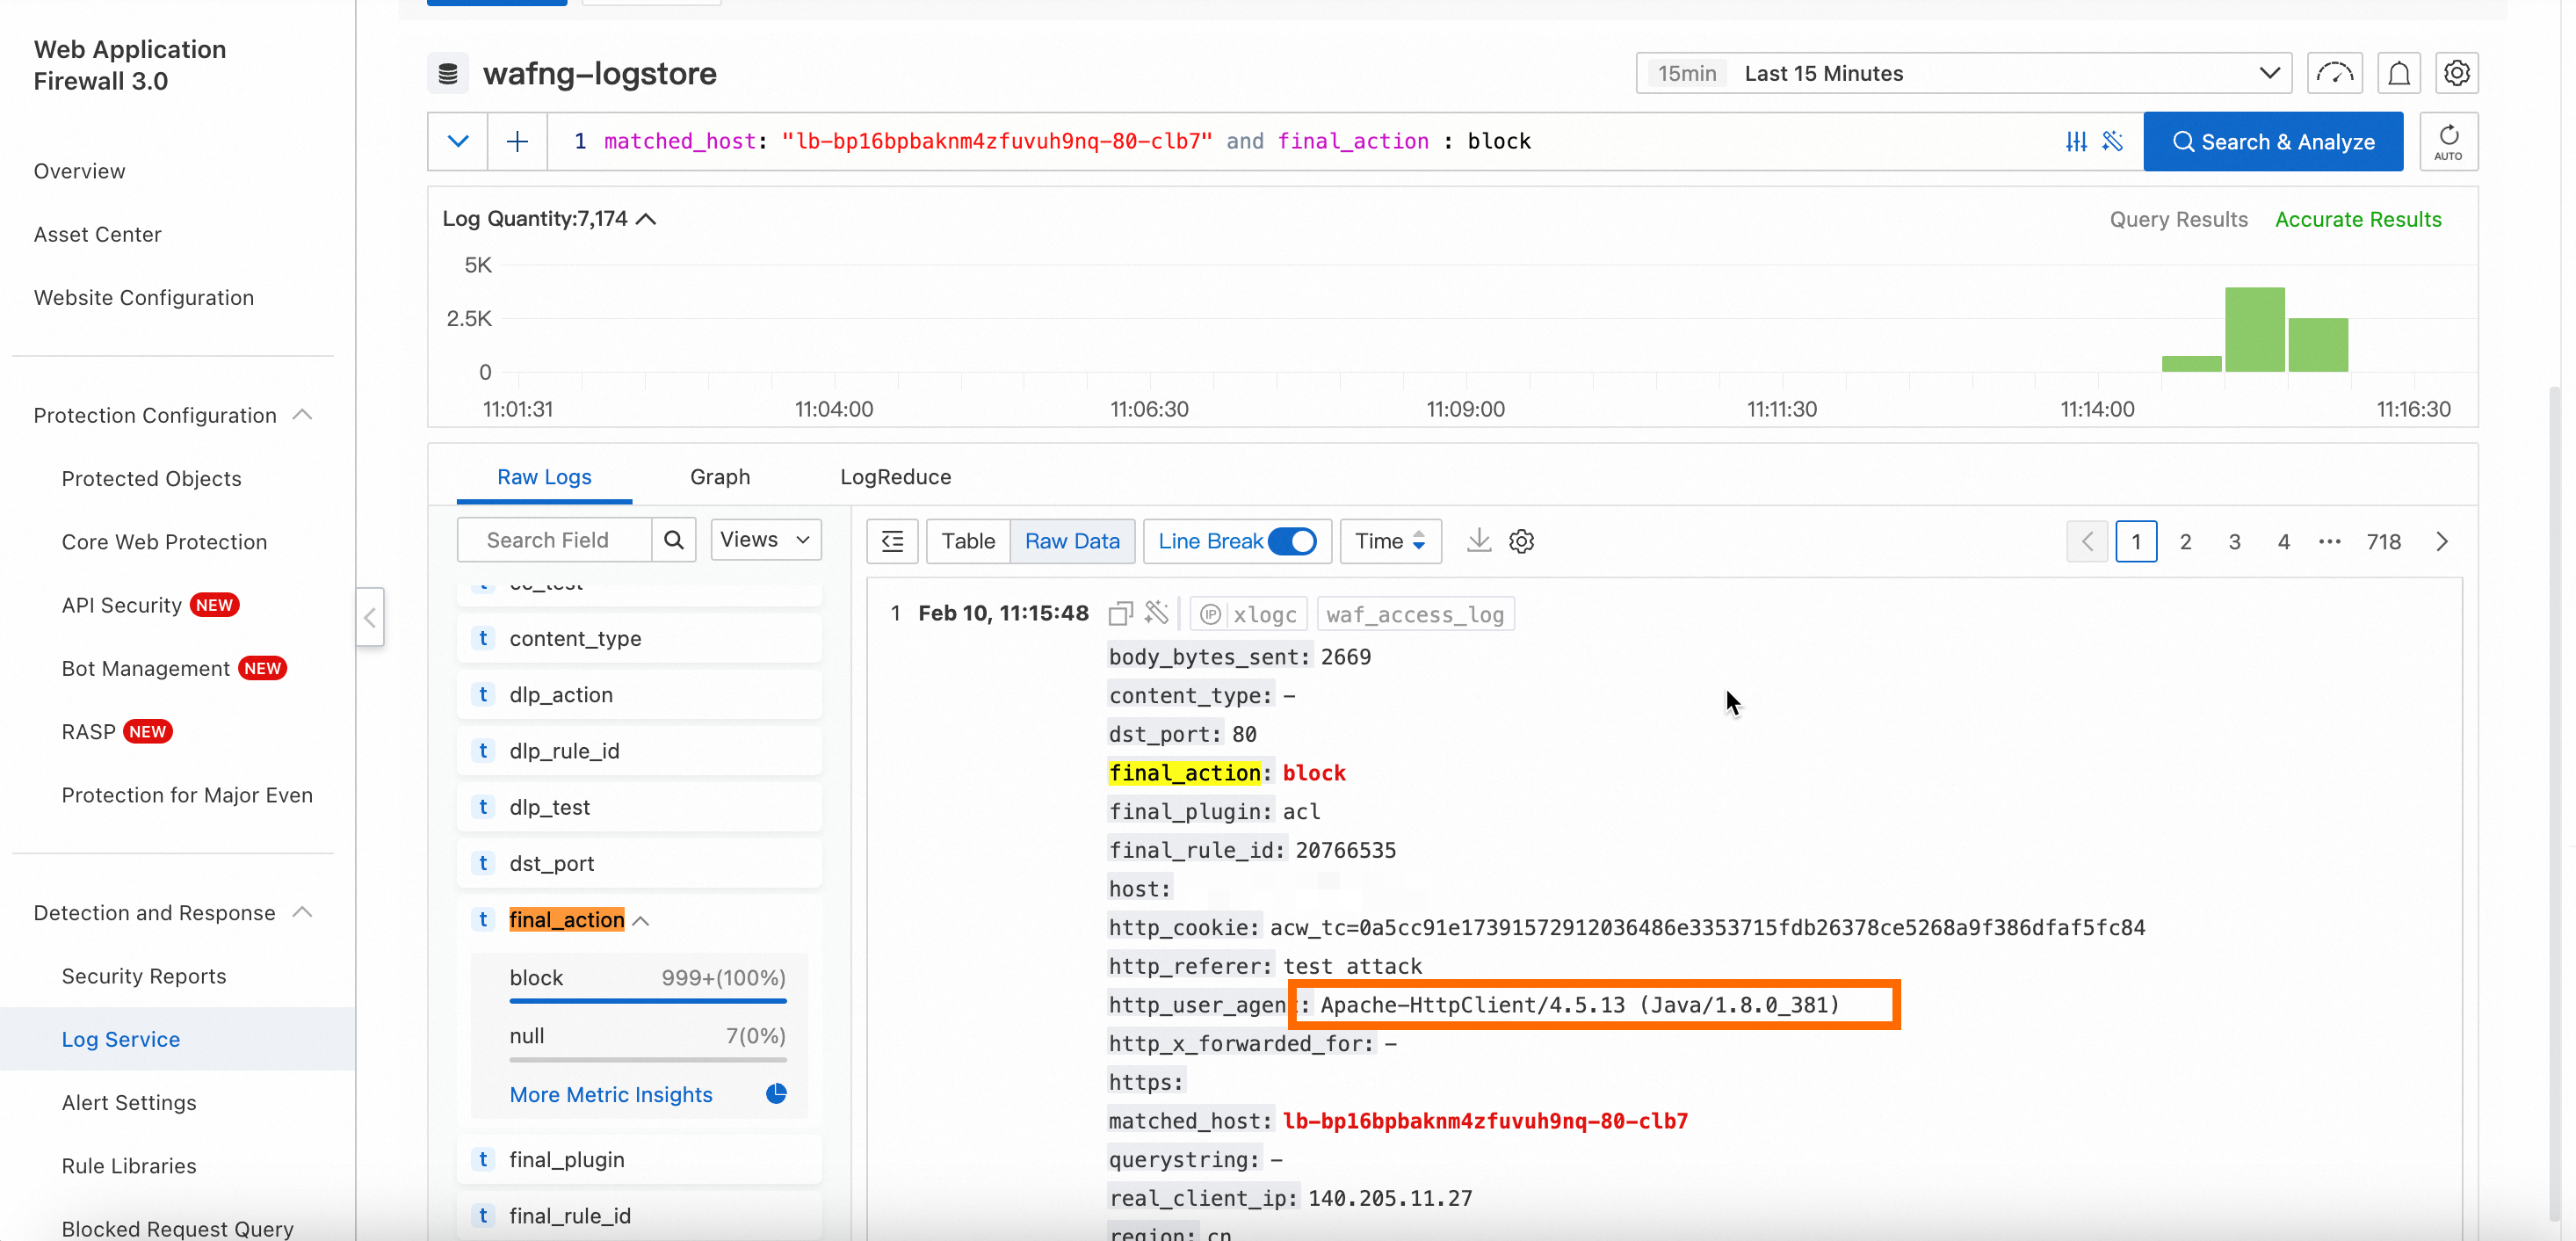Click the auto refresh icon
This screenshot has height=1241, width=2576.
coord(2447,142)
